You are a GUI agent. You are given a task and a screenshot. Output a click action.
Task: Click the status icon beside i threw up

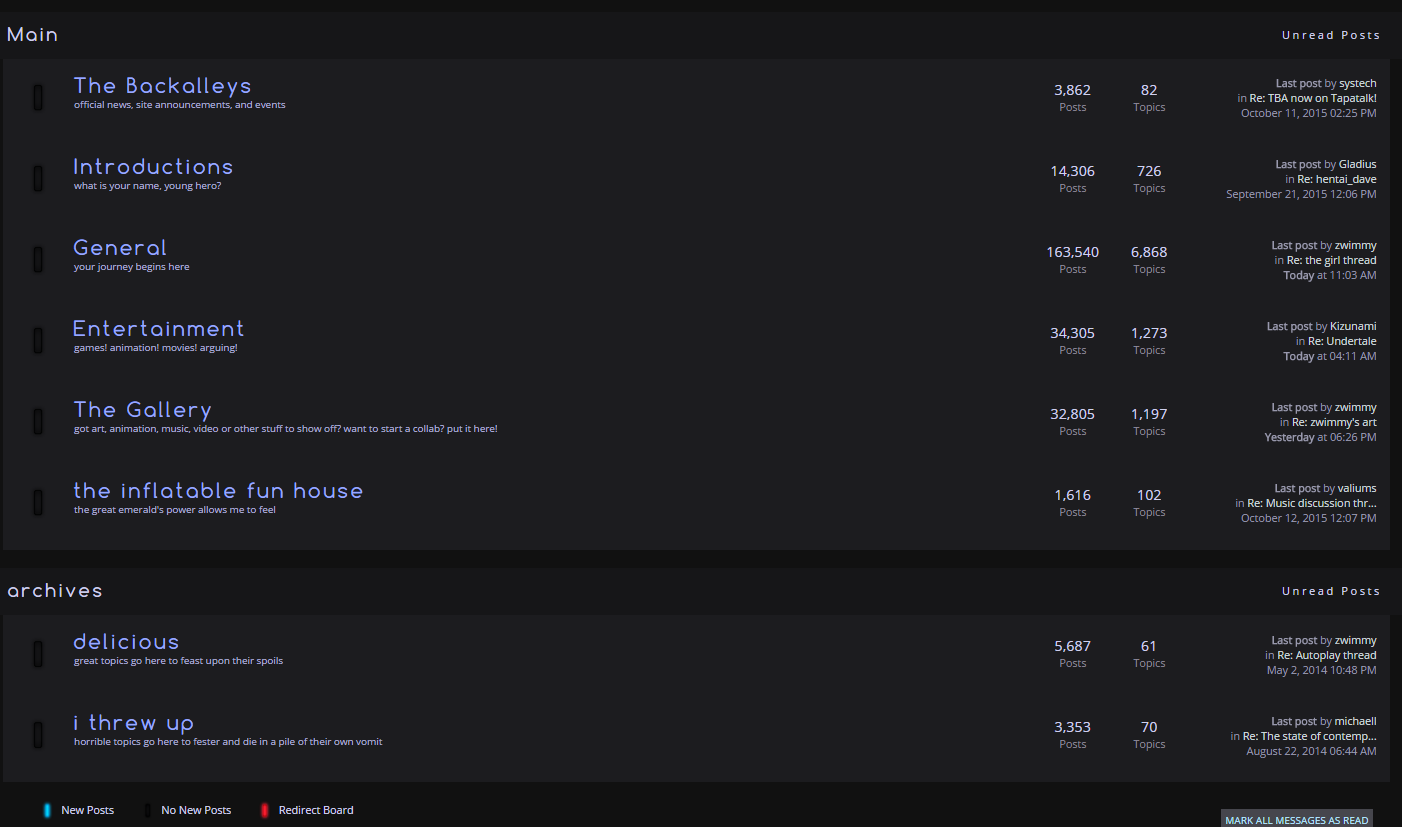(x=38, y=734)
